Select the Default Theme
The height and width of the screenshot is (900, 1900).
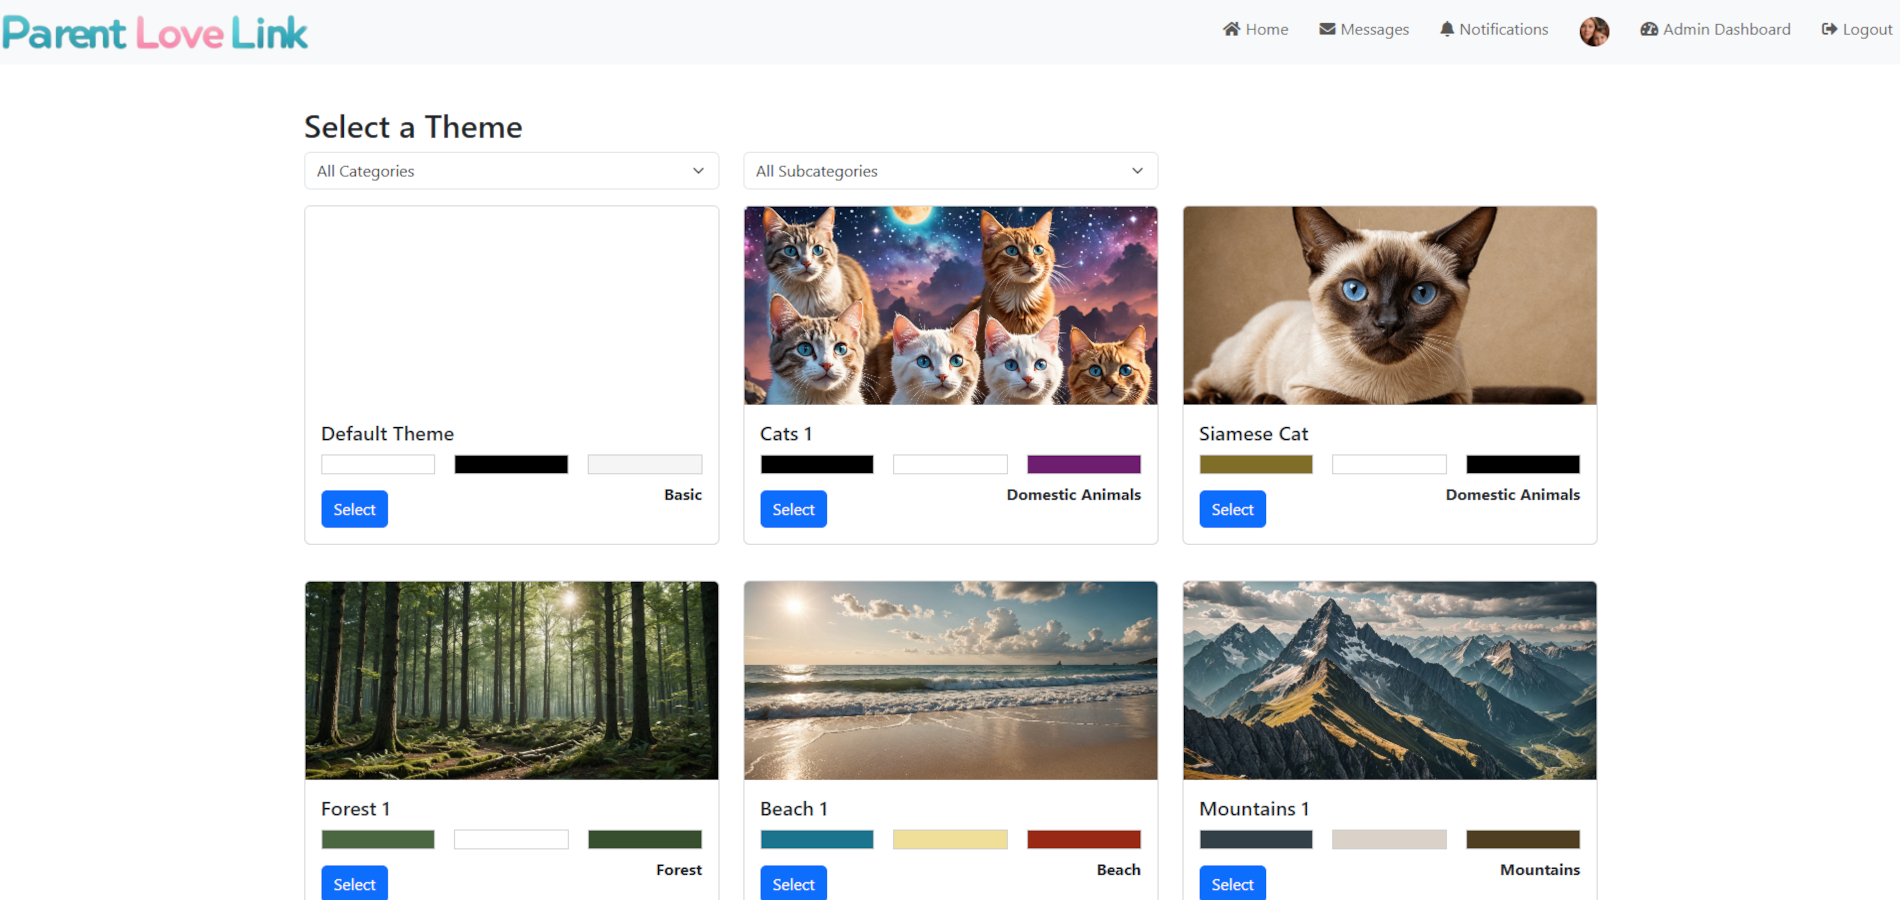(354, 509)
